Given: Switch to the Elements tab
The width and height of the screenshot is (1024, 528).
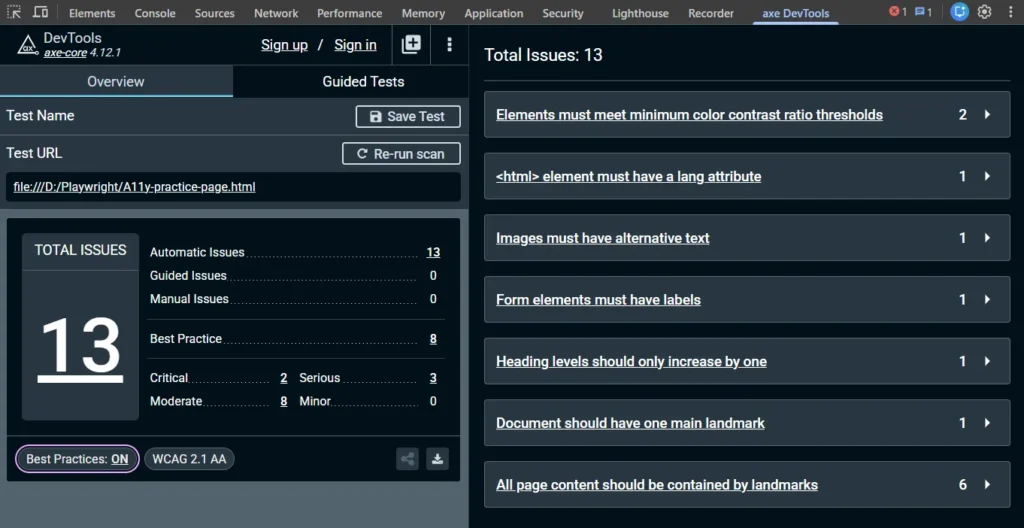Looking at the screenshot, I should click(92, 13).
